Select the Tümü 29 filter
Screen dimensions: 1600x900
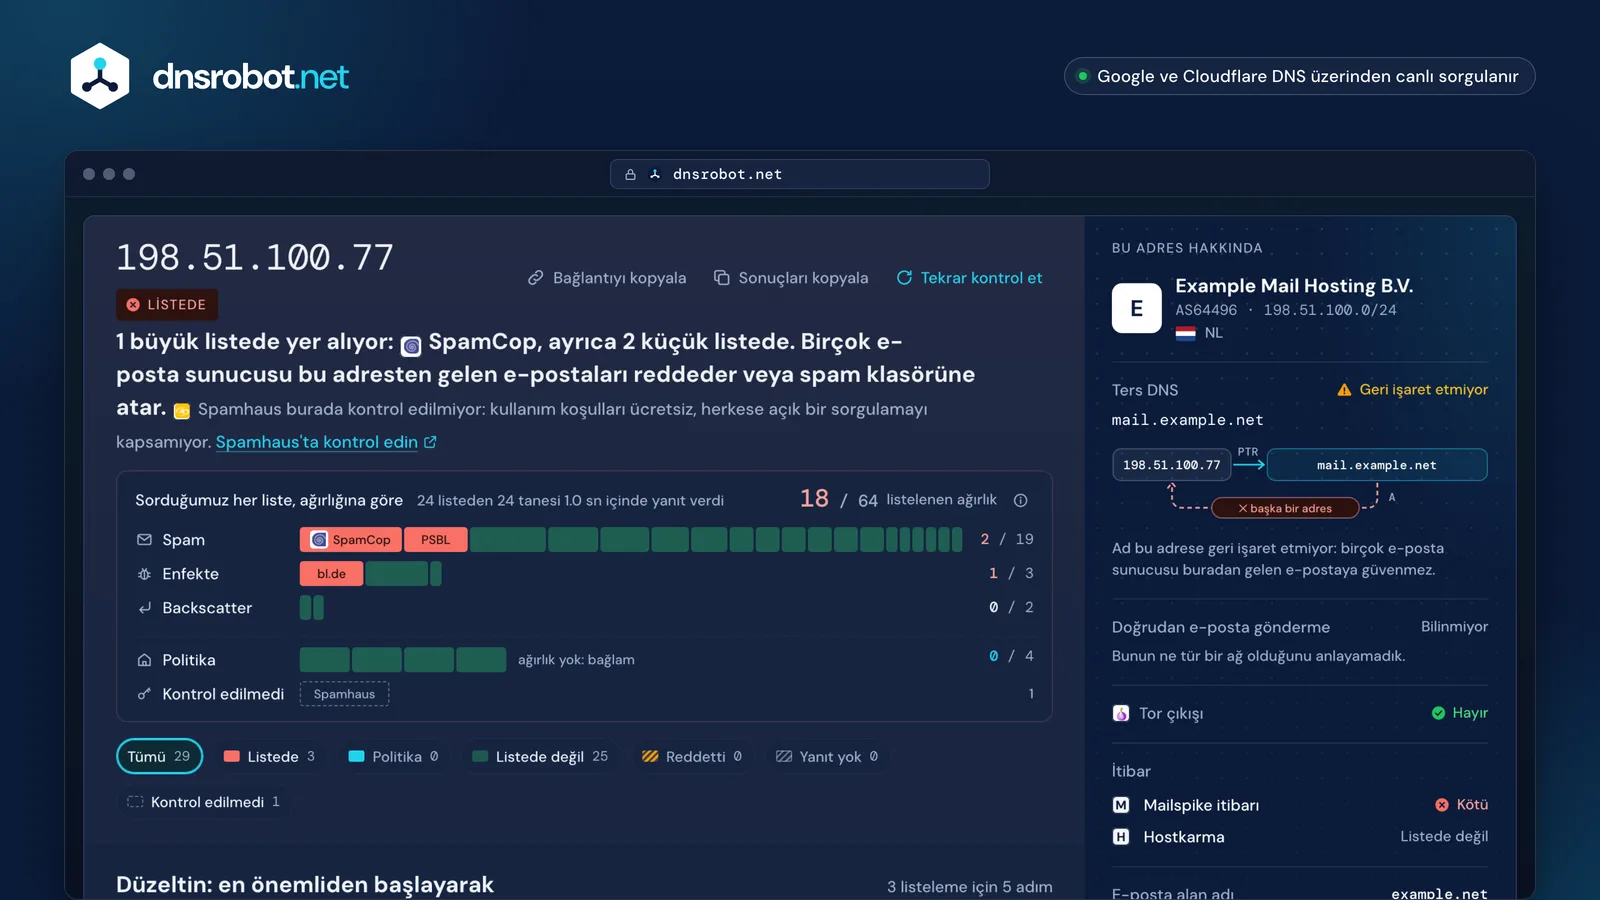(x=159, y=756)
